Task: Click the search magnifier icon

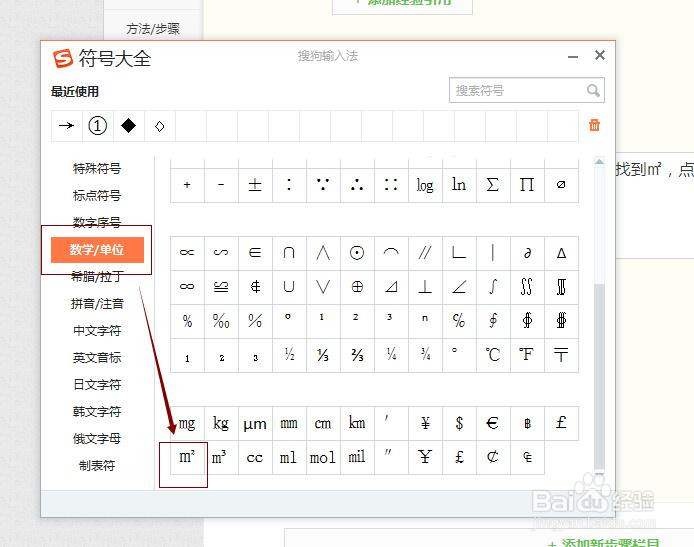Action: 593,90
